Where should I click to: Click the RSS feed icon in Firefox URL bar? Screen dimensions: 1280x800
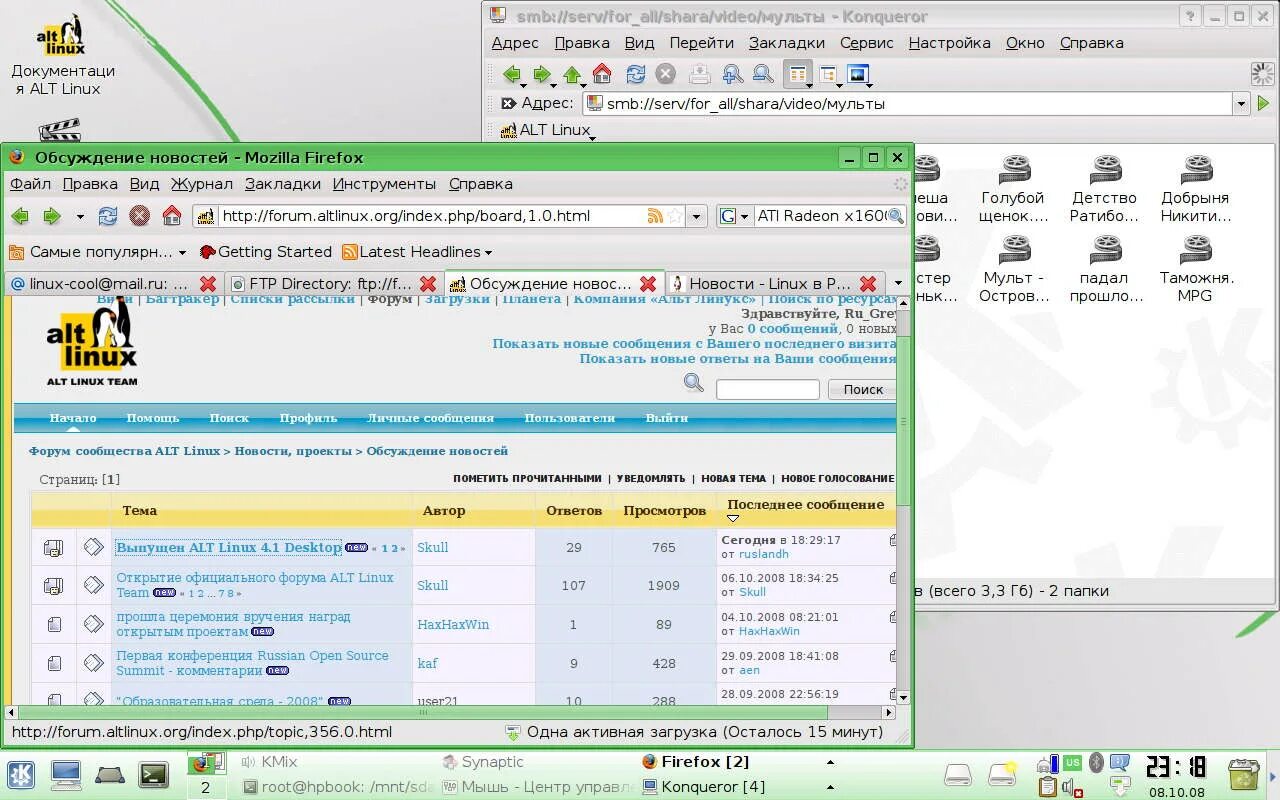(x=655, y=216)
